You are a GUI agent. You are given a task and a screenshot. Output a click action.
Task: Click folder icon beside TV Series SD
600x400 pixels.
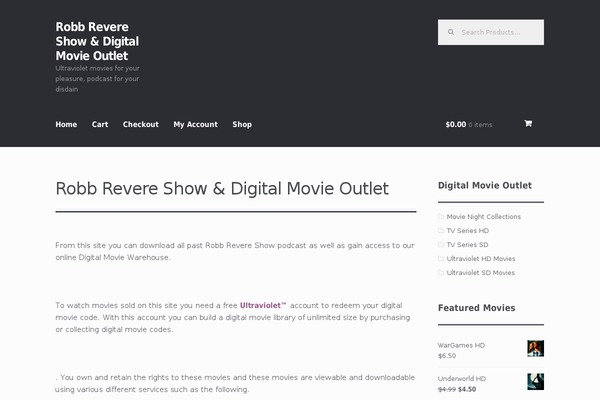(441, 245)
